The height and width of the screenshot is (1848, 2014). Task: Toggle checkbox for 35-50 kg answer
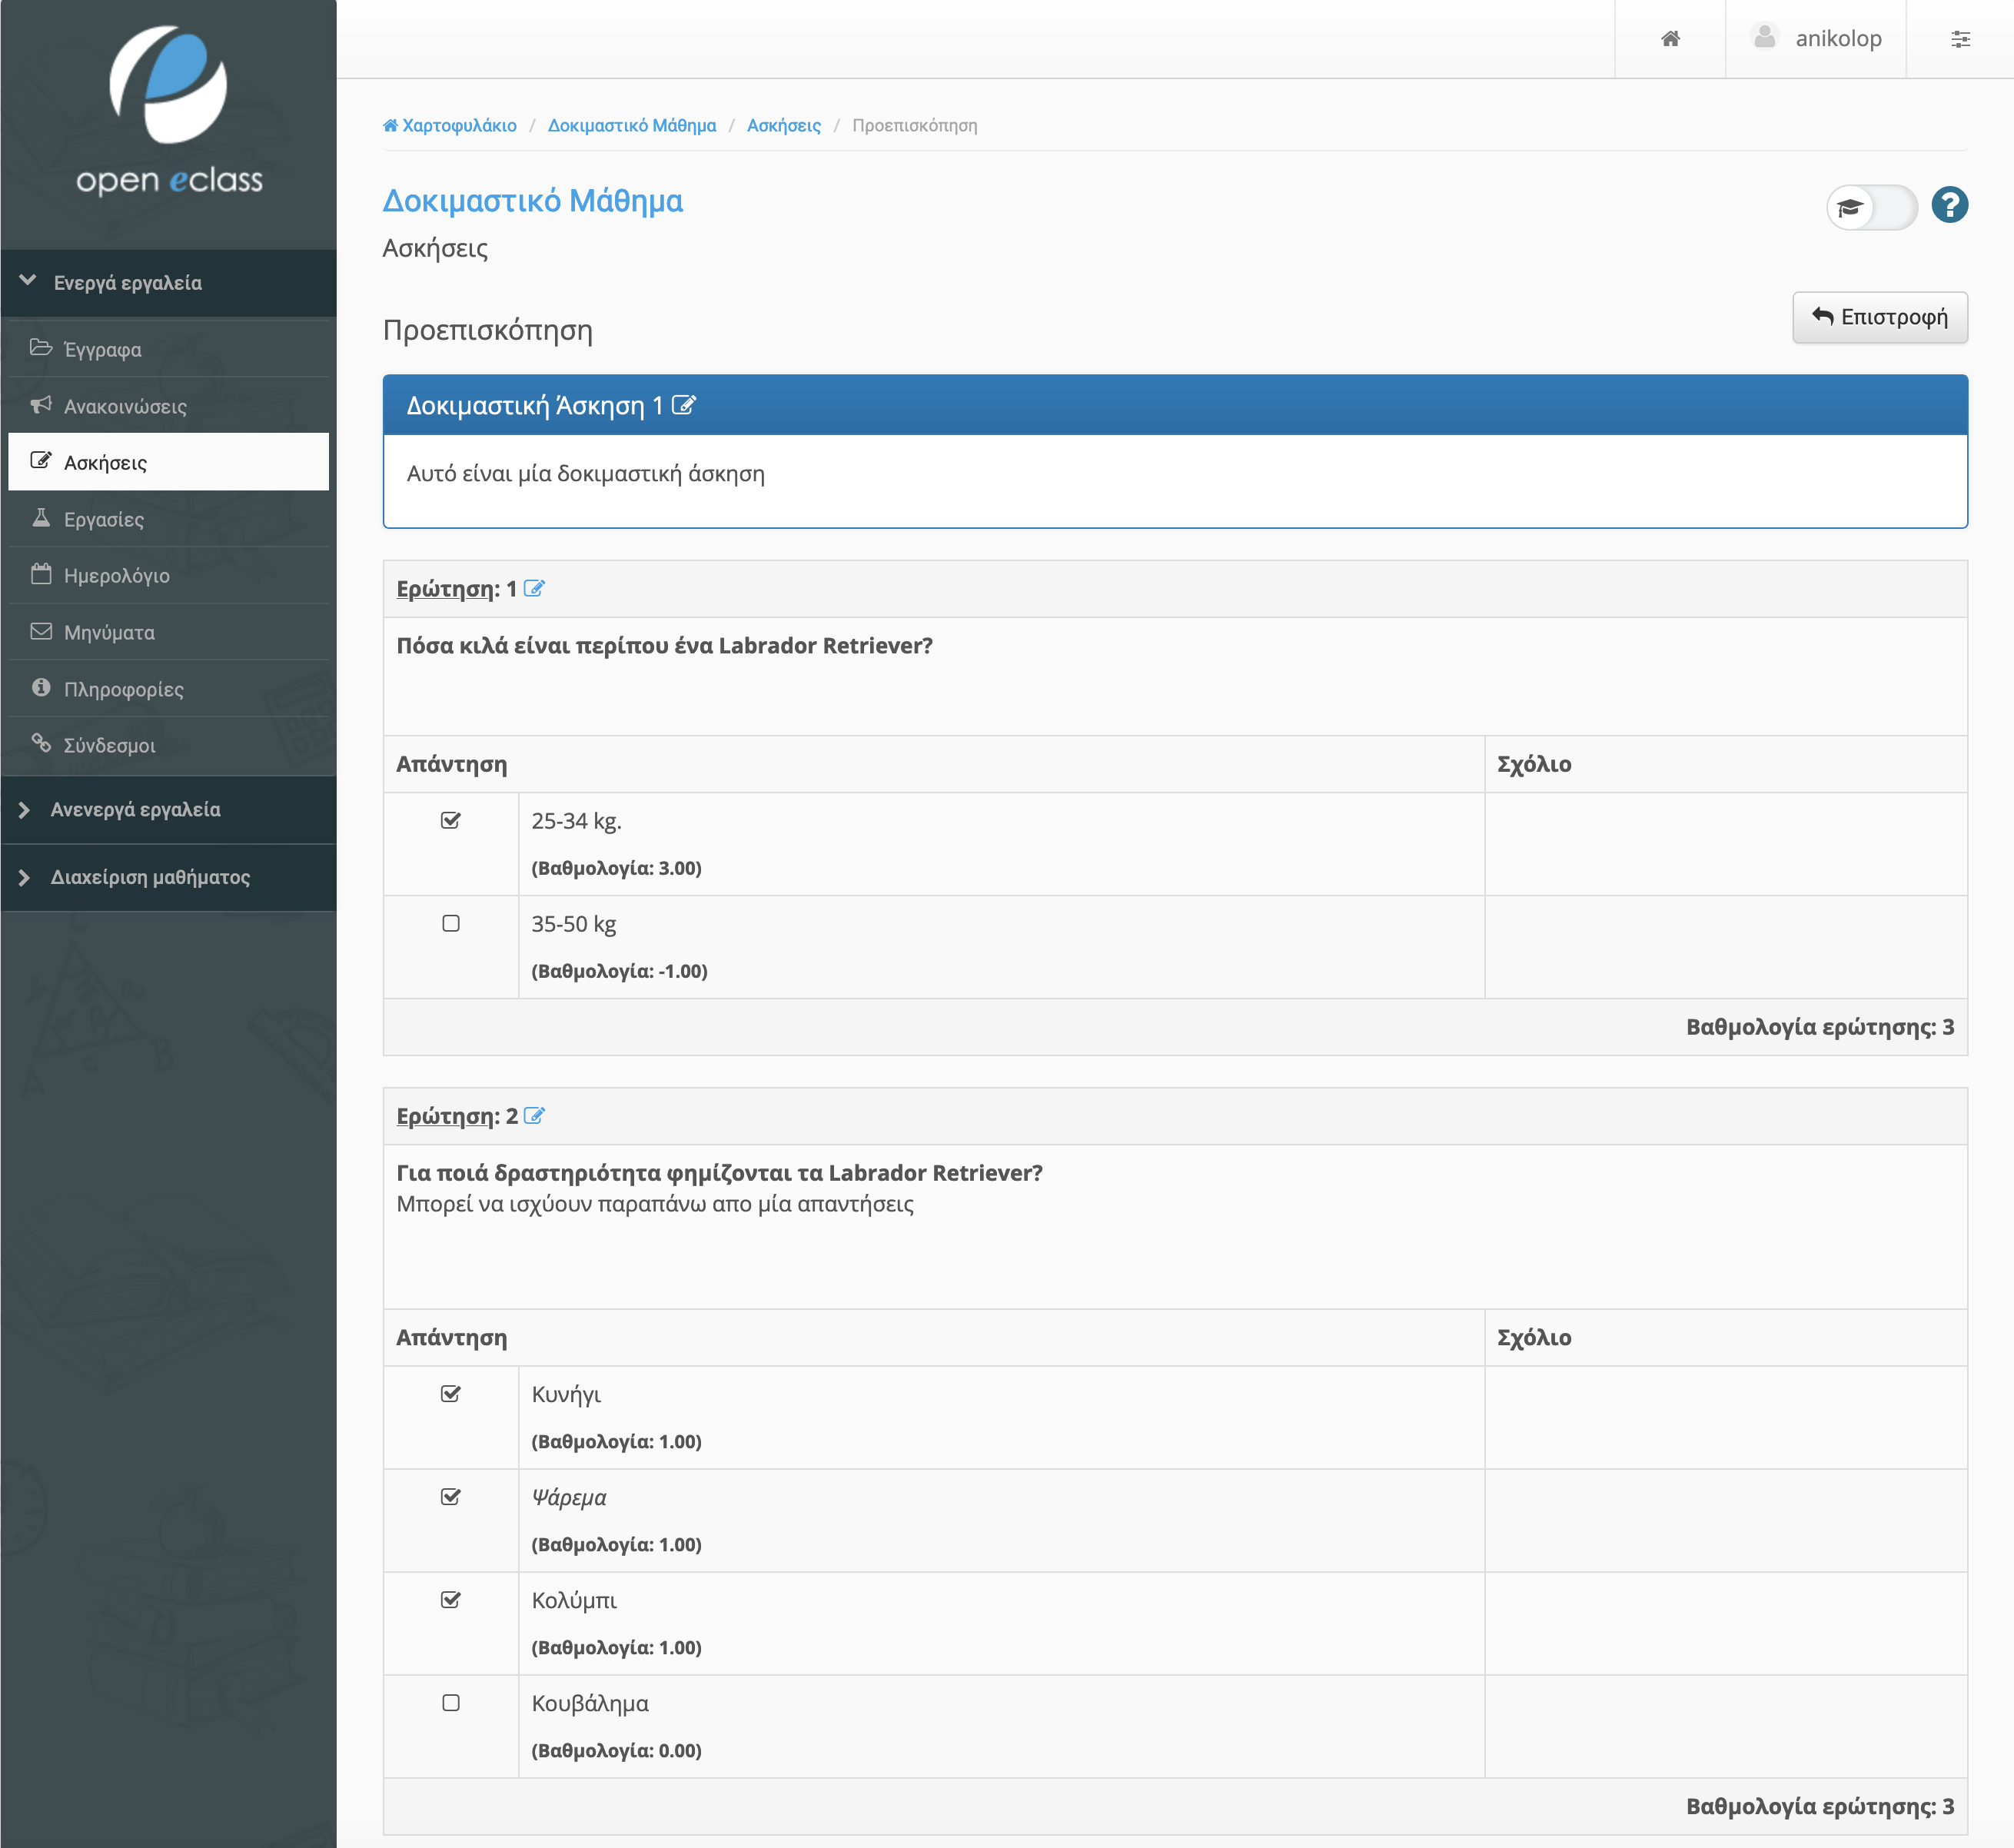[451, 923]
